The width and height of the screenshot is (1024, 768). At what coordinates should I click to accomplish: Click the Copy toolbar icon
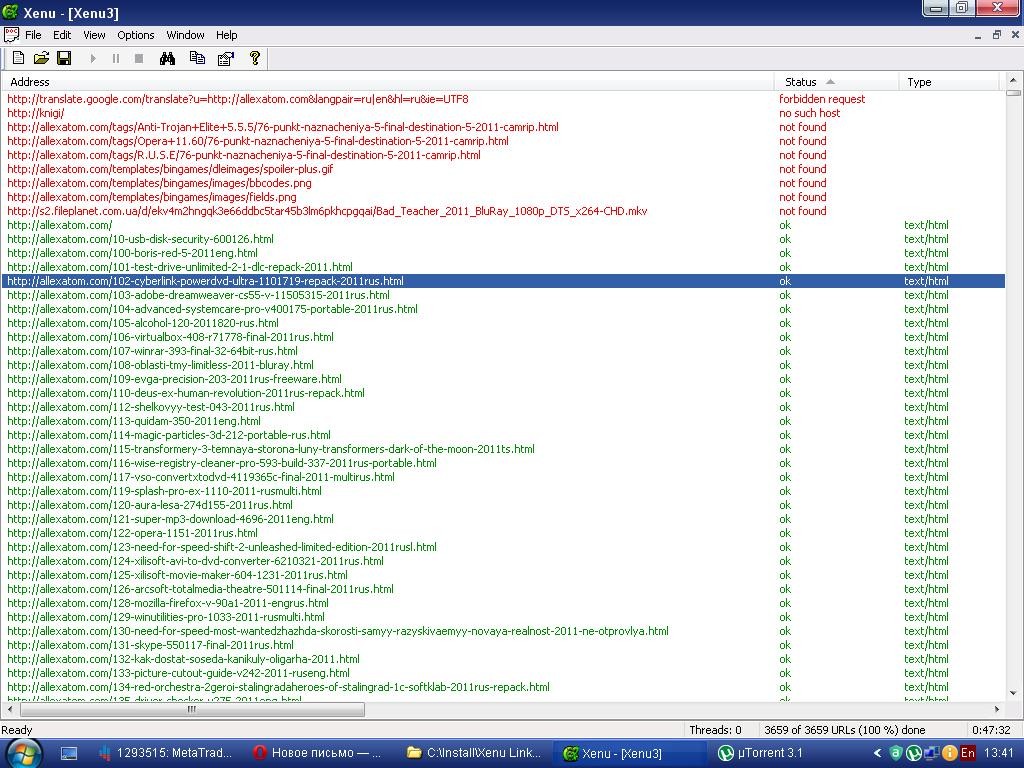tap(197, 58)
